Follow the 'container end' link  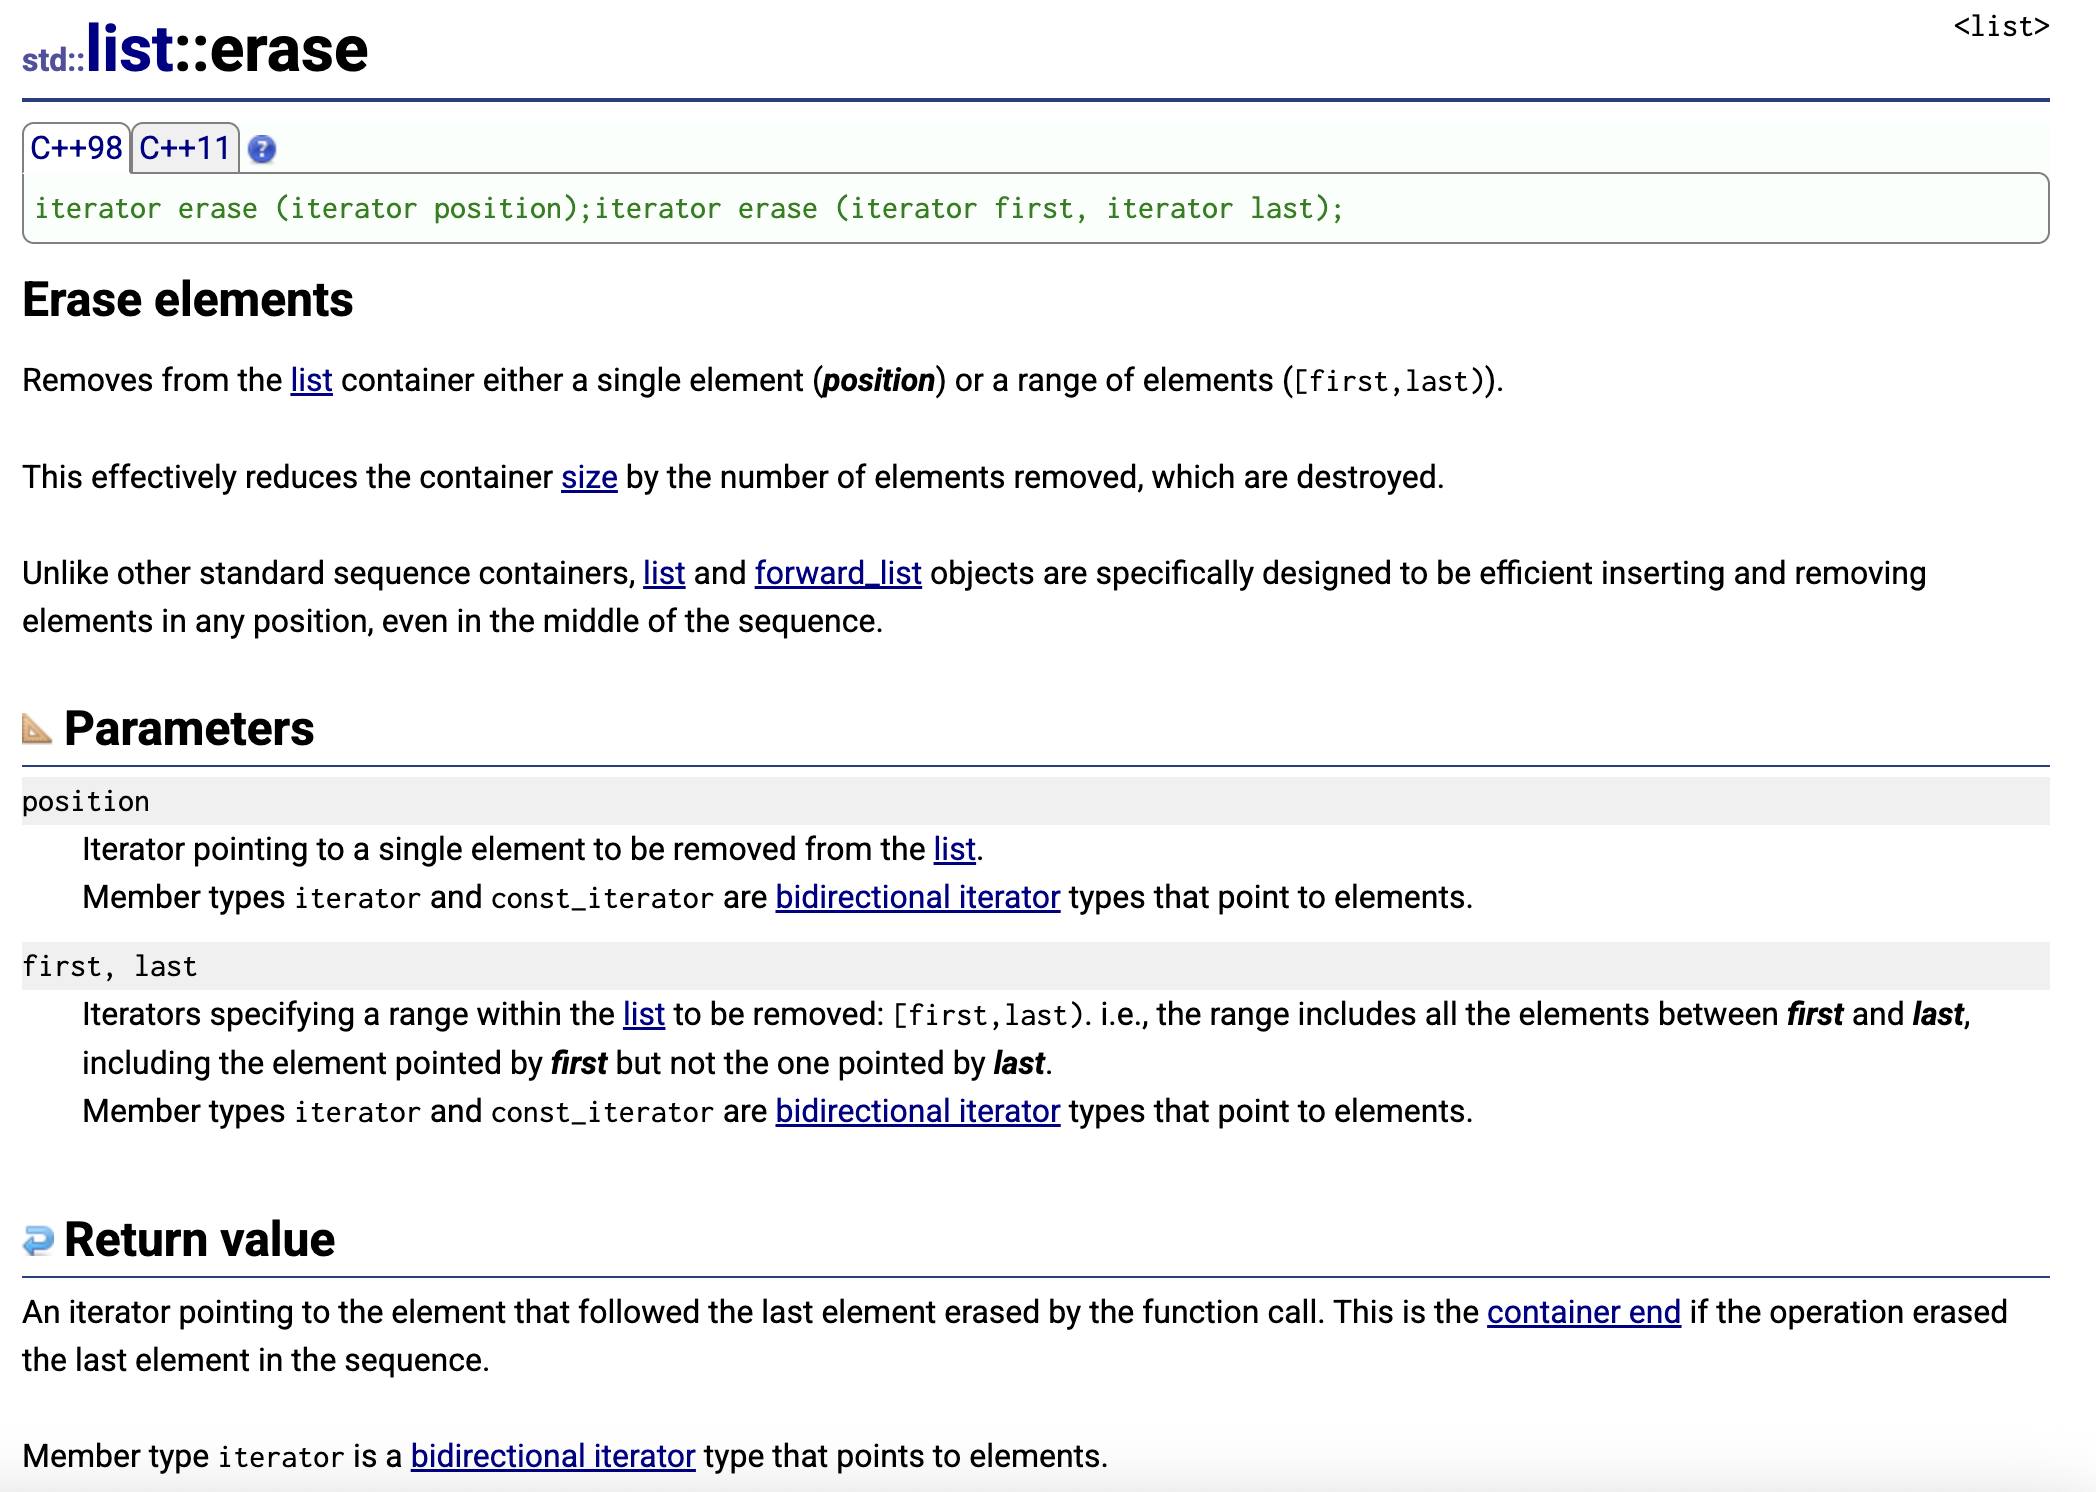[x=1583, y=1312]
